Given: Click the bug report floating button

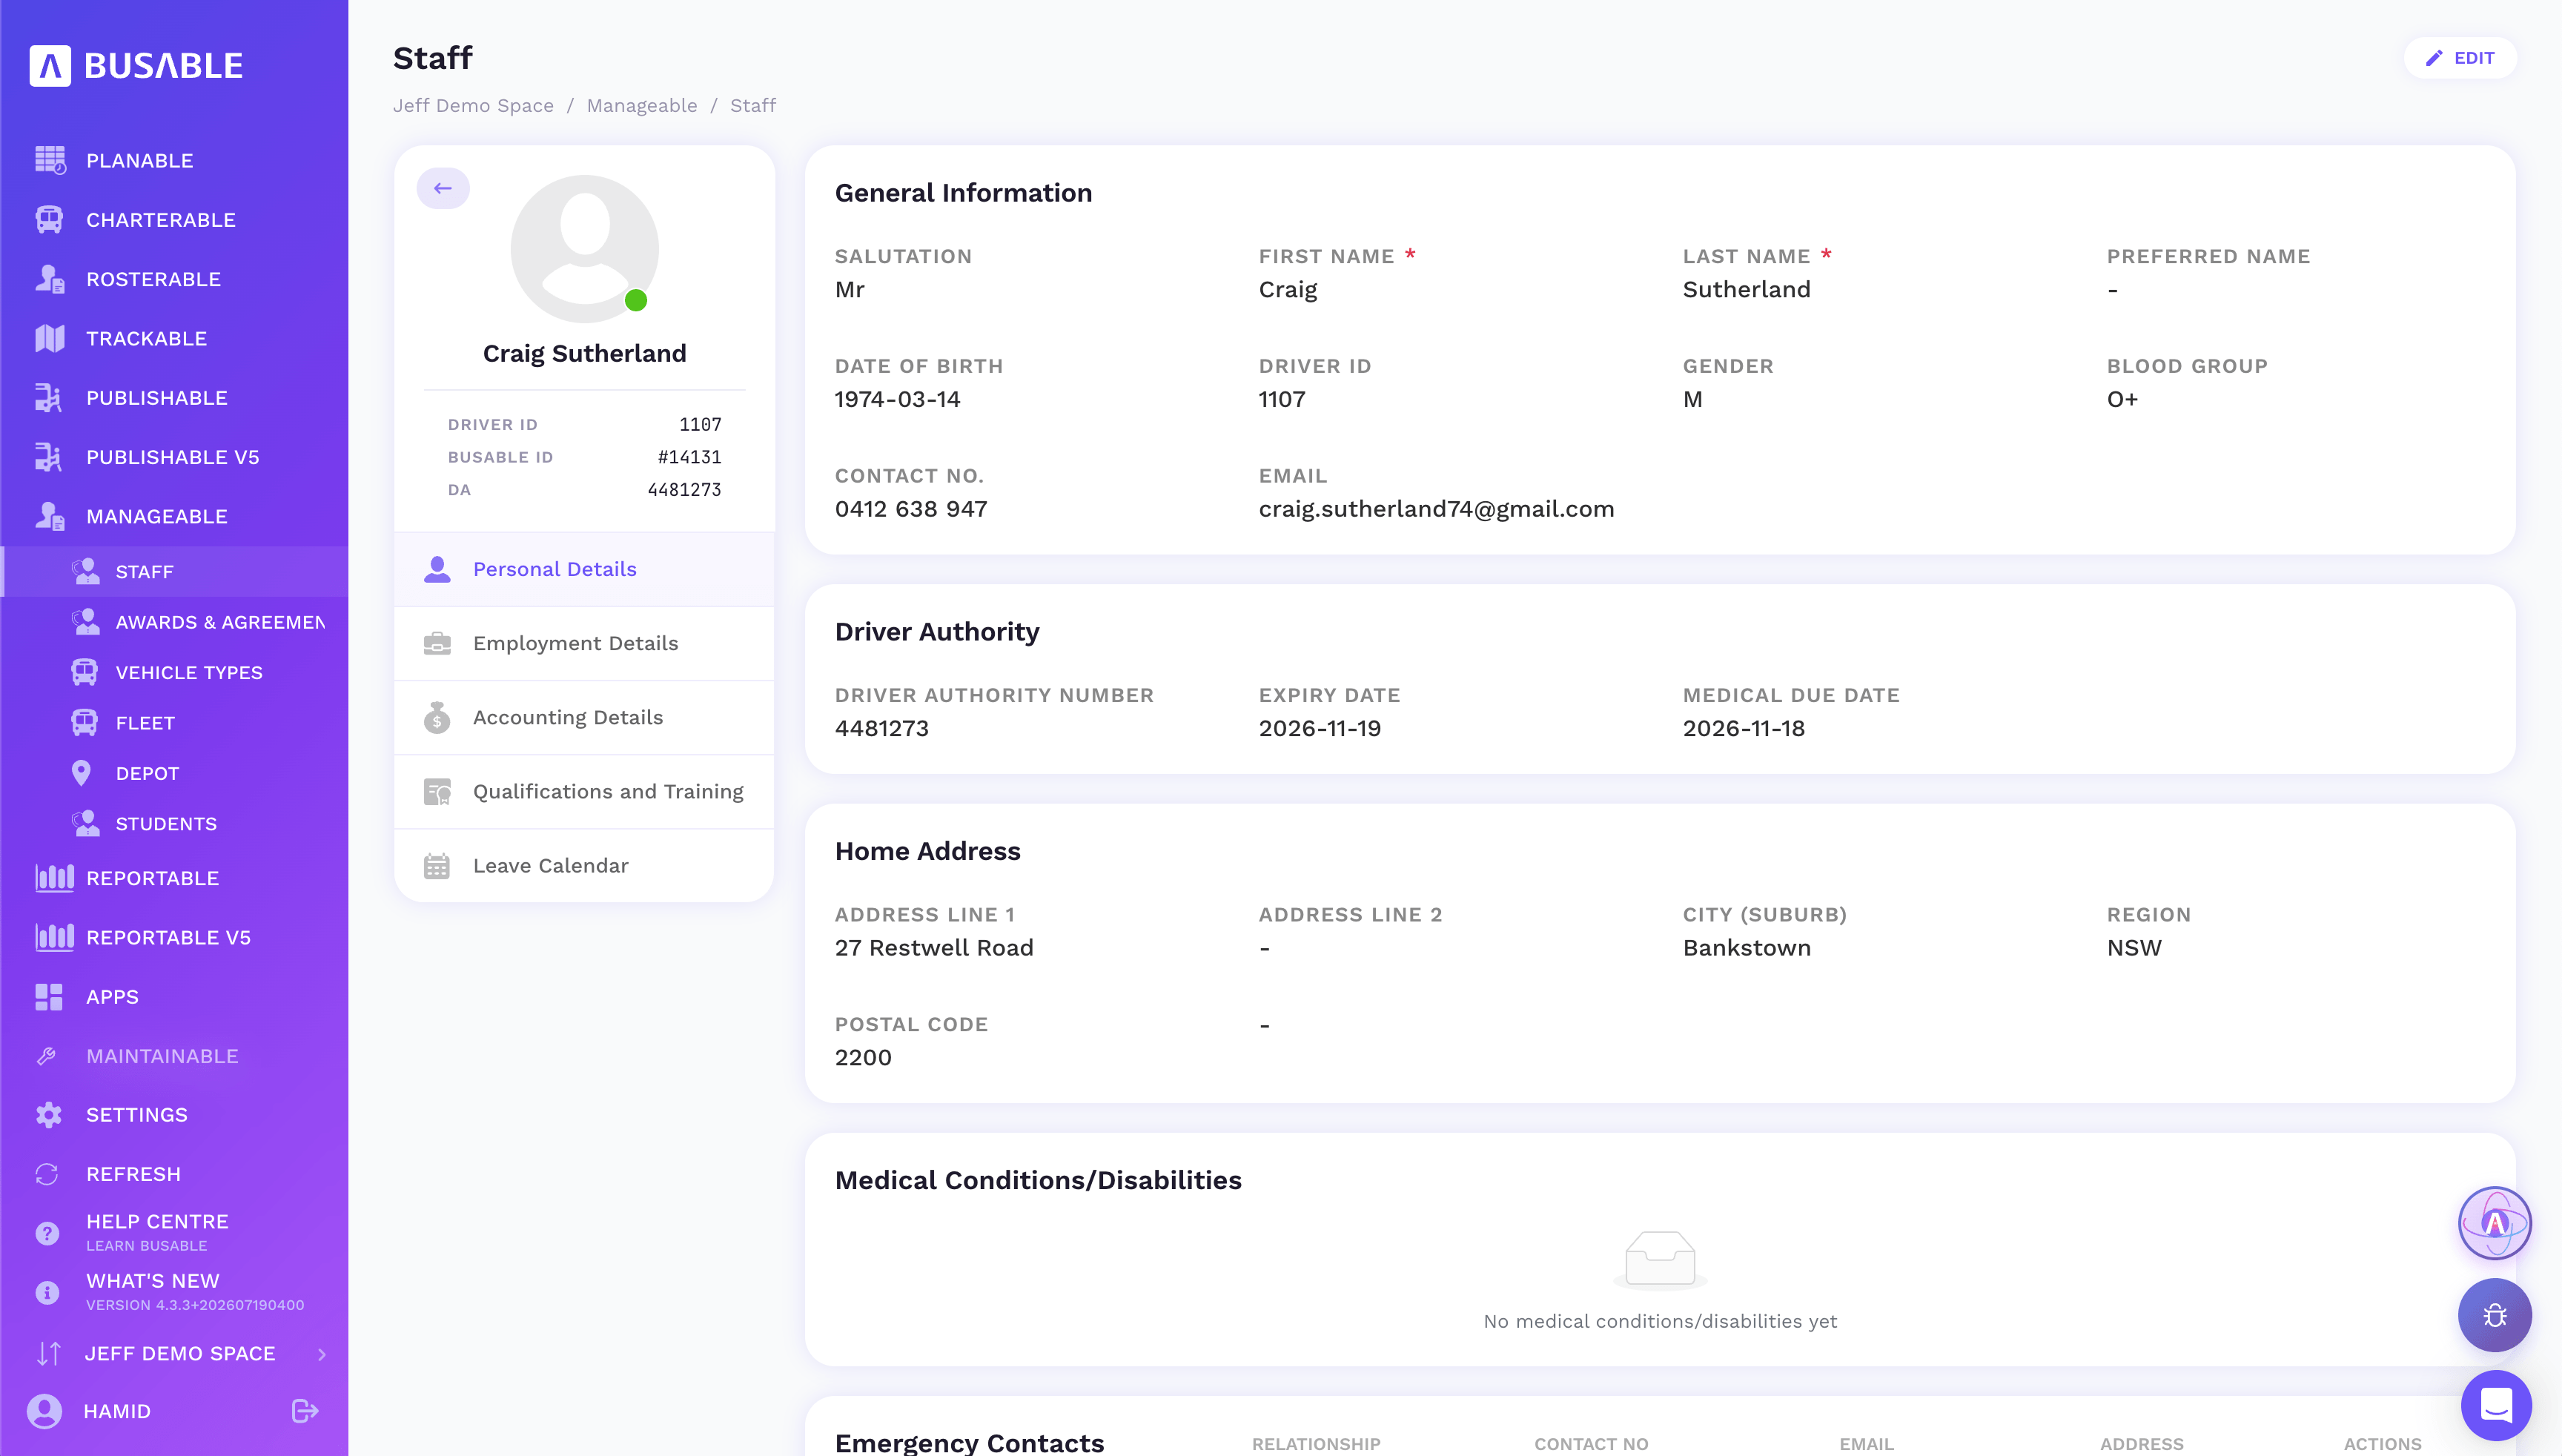Looking at the screenshot, I should (2495, 1315).
